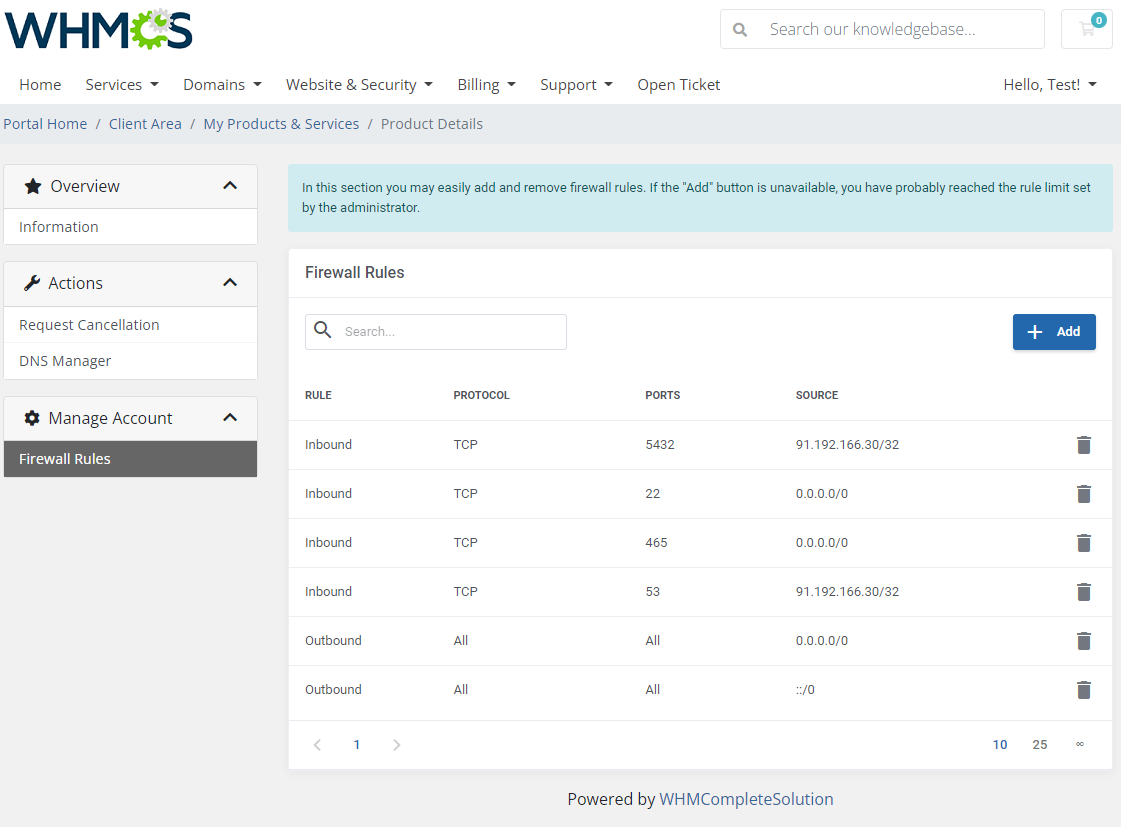Go to next page of rules
Screen dimensions: 1121x827
[397, 745]
